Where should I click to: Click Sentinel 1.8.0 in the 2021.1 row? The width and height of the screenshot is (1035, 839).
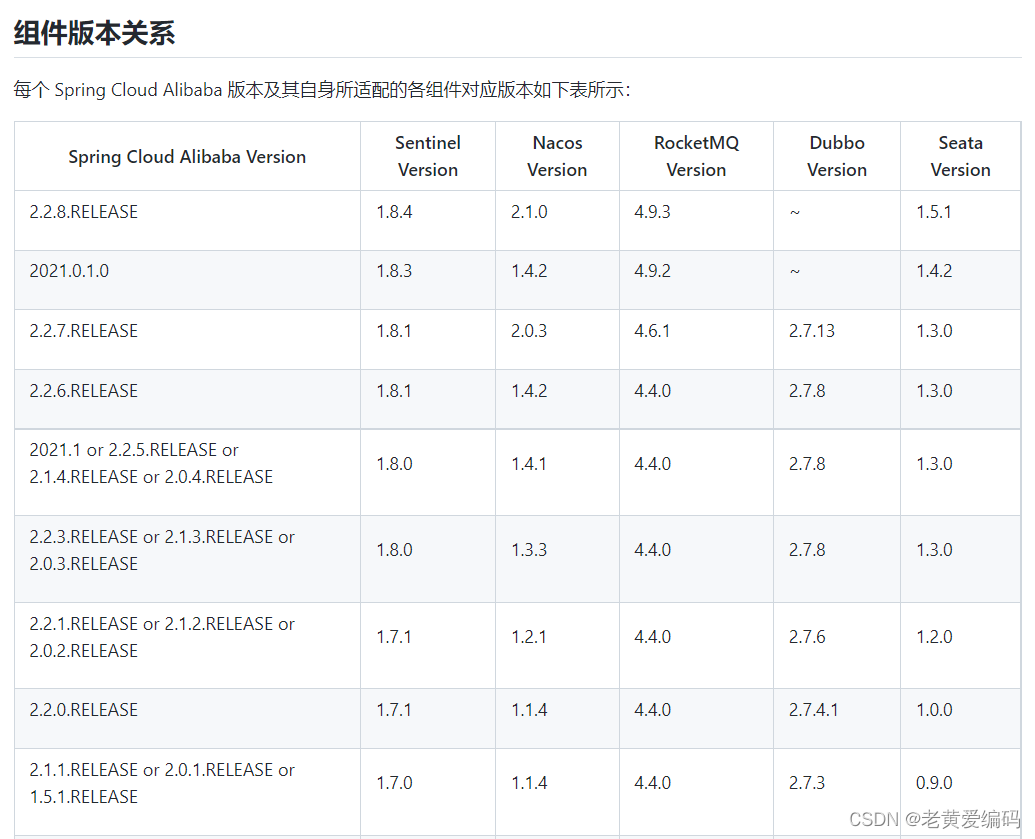[394, 464]
